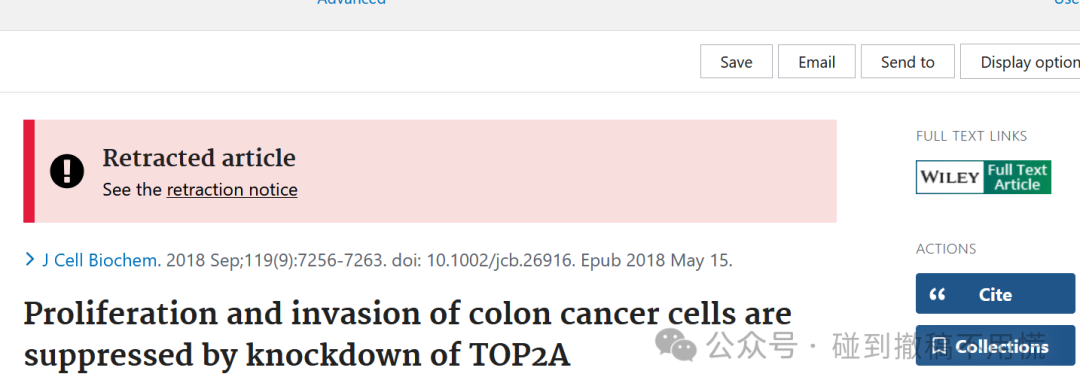1080x389 pixels.
Task: Click the quotation mark icon on Cite
Action: pos(937,295)
